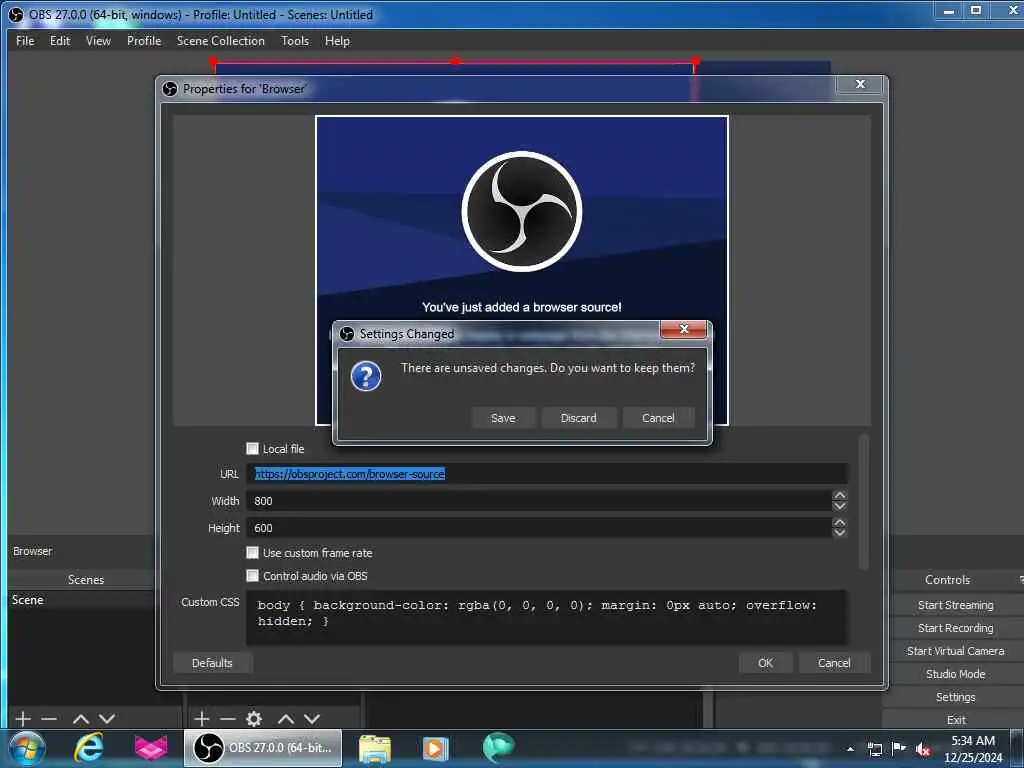Open the File menu
Viewport: 1024px width, 768px height.
[25, 40]
